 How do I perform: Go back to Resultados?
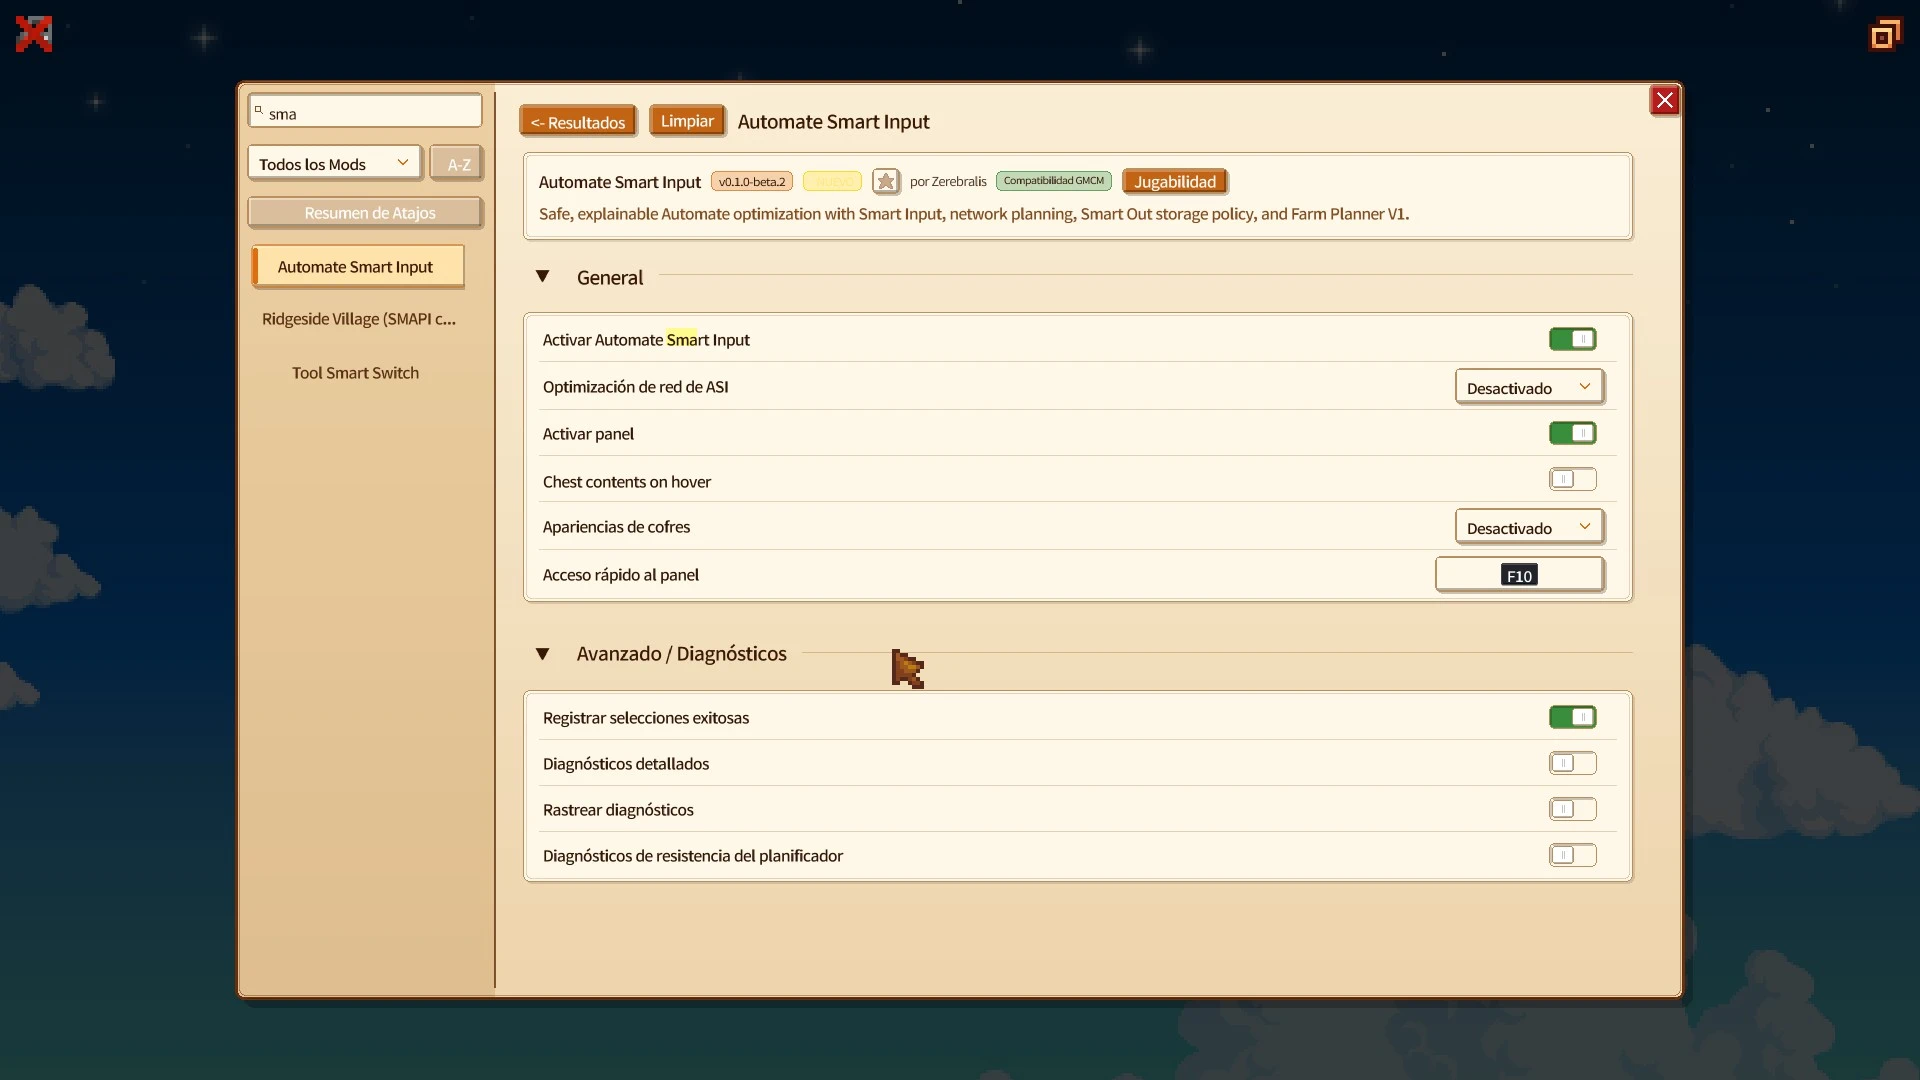click(x=578, y=122)
